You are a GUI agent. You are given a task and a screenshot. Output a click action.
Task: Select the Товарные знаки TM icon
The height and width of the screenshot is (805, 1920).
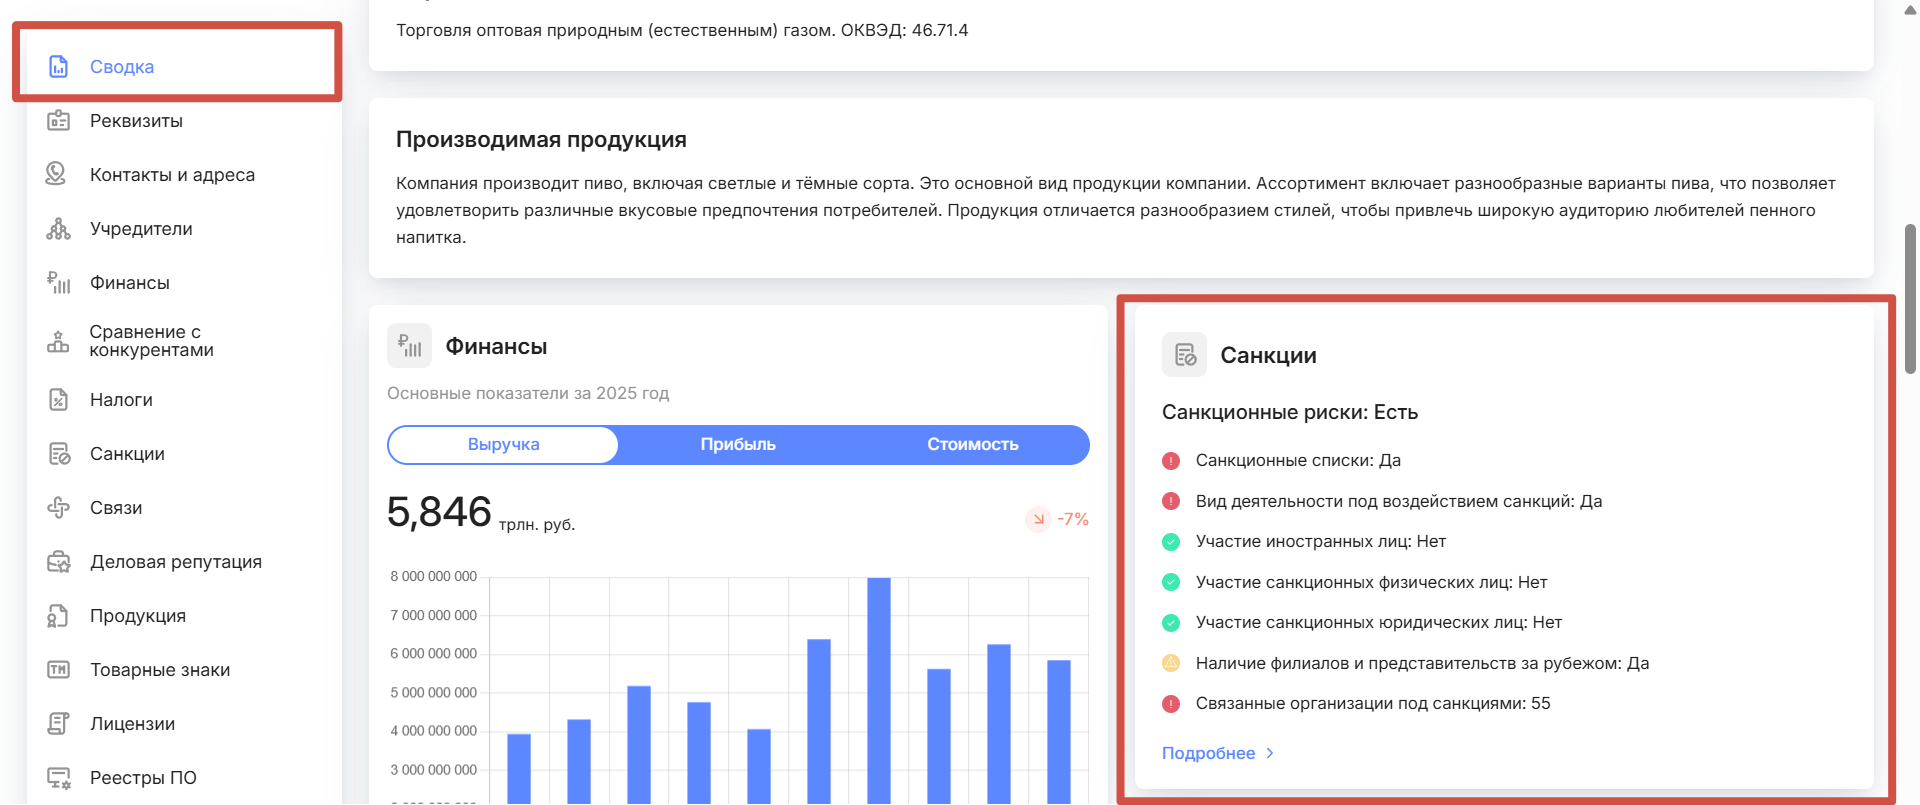coord(59,670)
